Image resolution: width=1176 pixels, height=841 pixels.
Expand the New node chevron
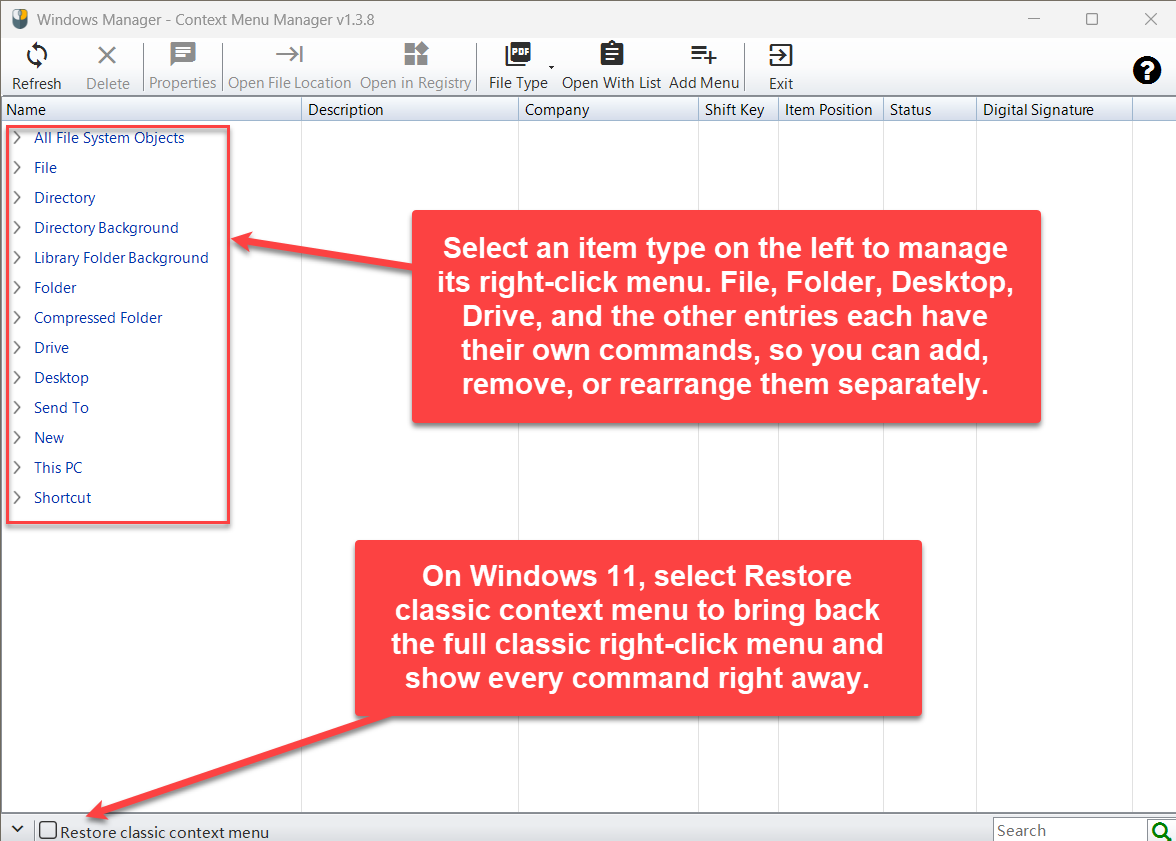(x=17, y=437)
